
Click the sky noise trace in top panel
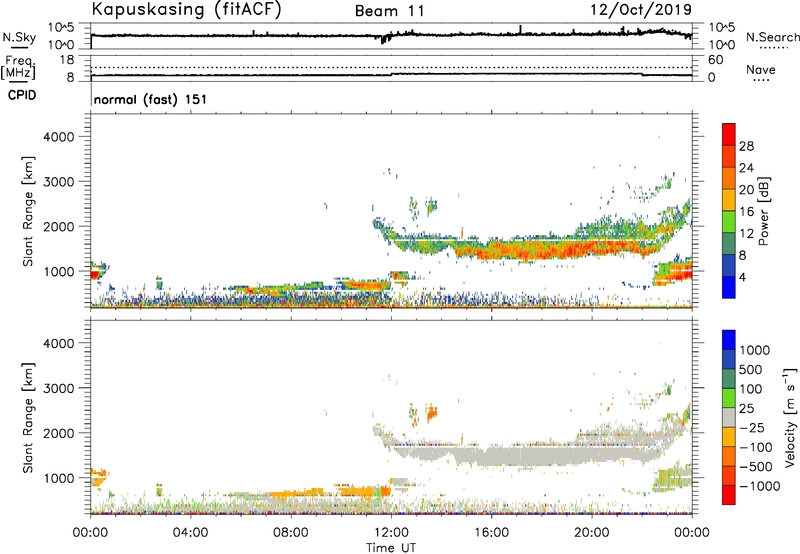(x=391, y=35)
